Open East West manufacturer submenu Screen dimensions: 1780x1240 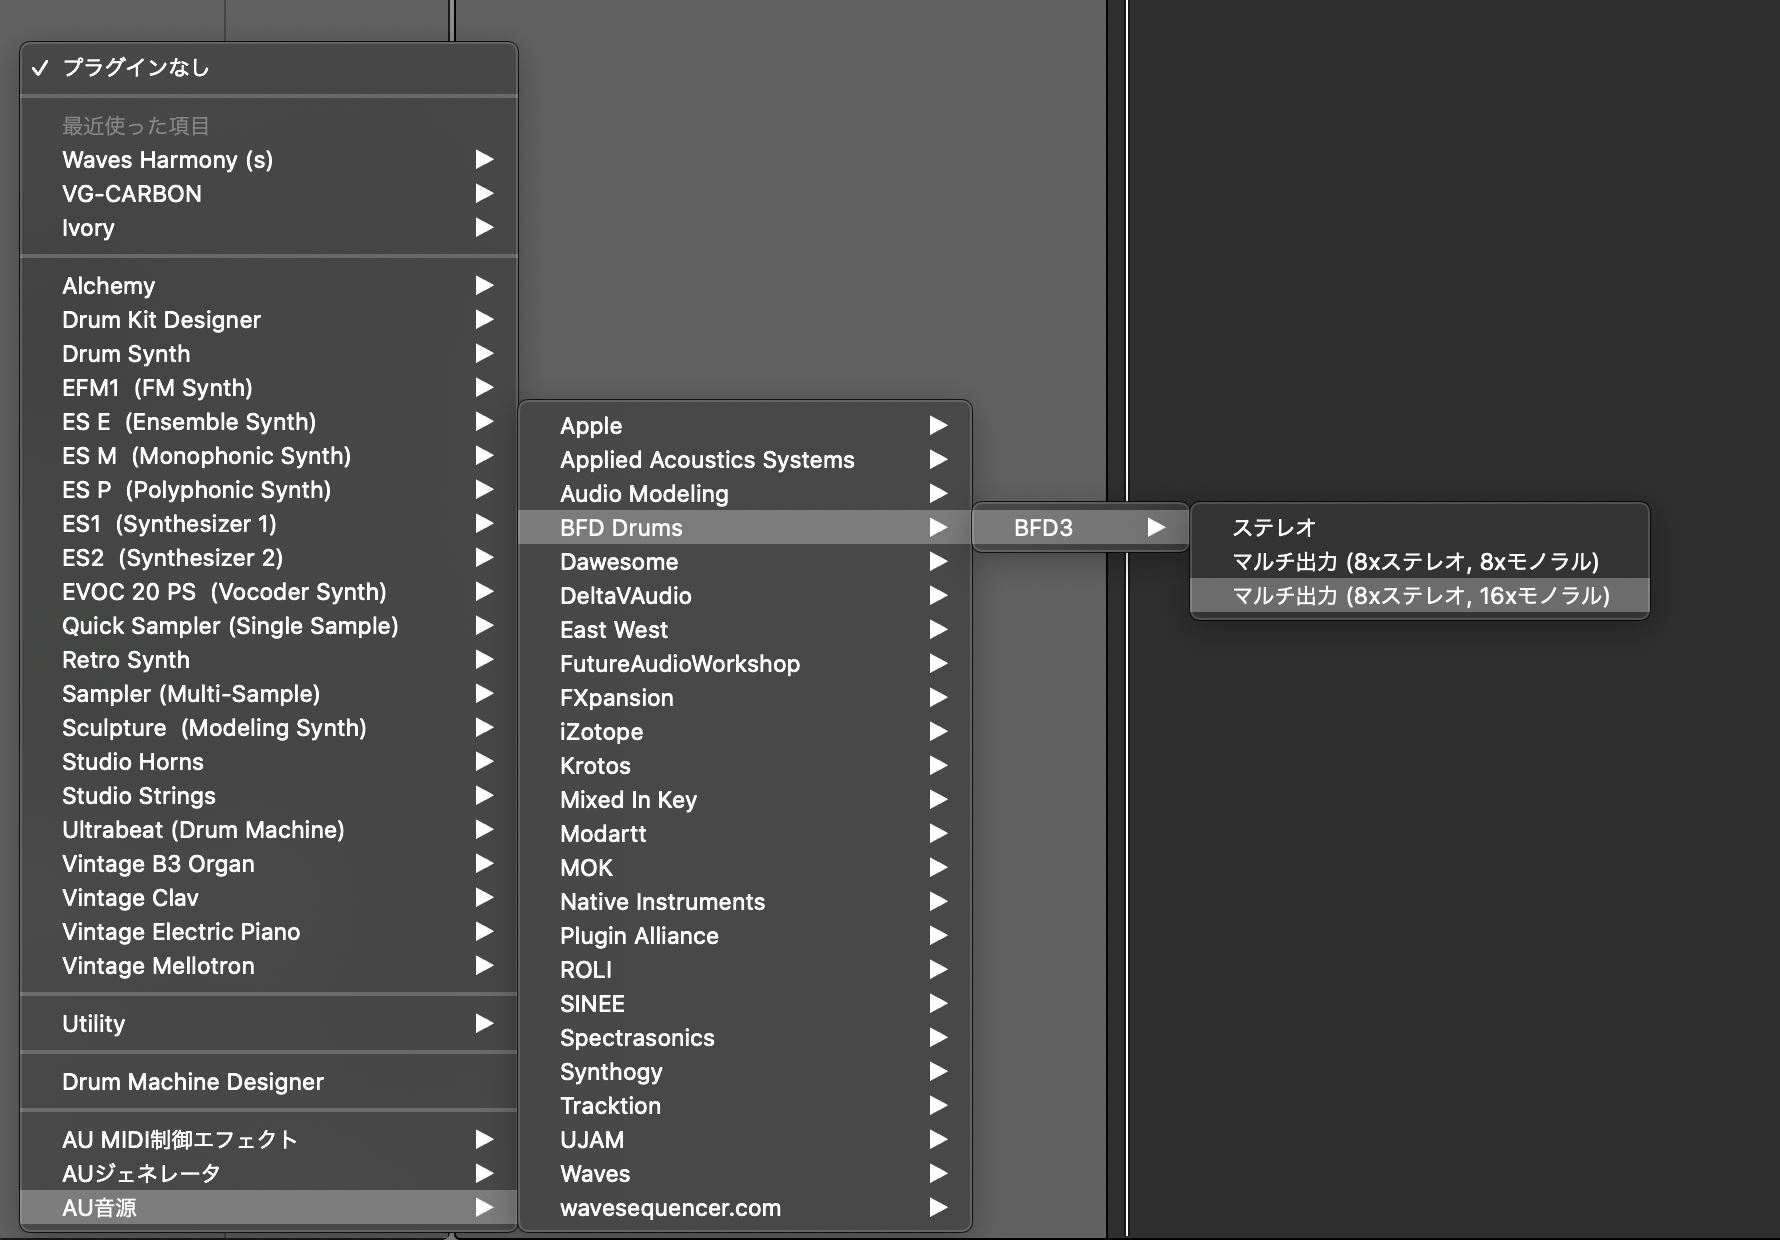[x=745, y=630]
